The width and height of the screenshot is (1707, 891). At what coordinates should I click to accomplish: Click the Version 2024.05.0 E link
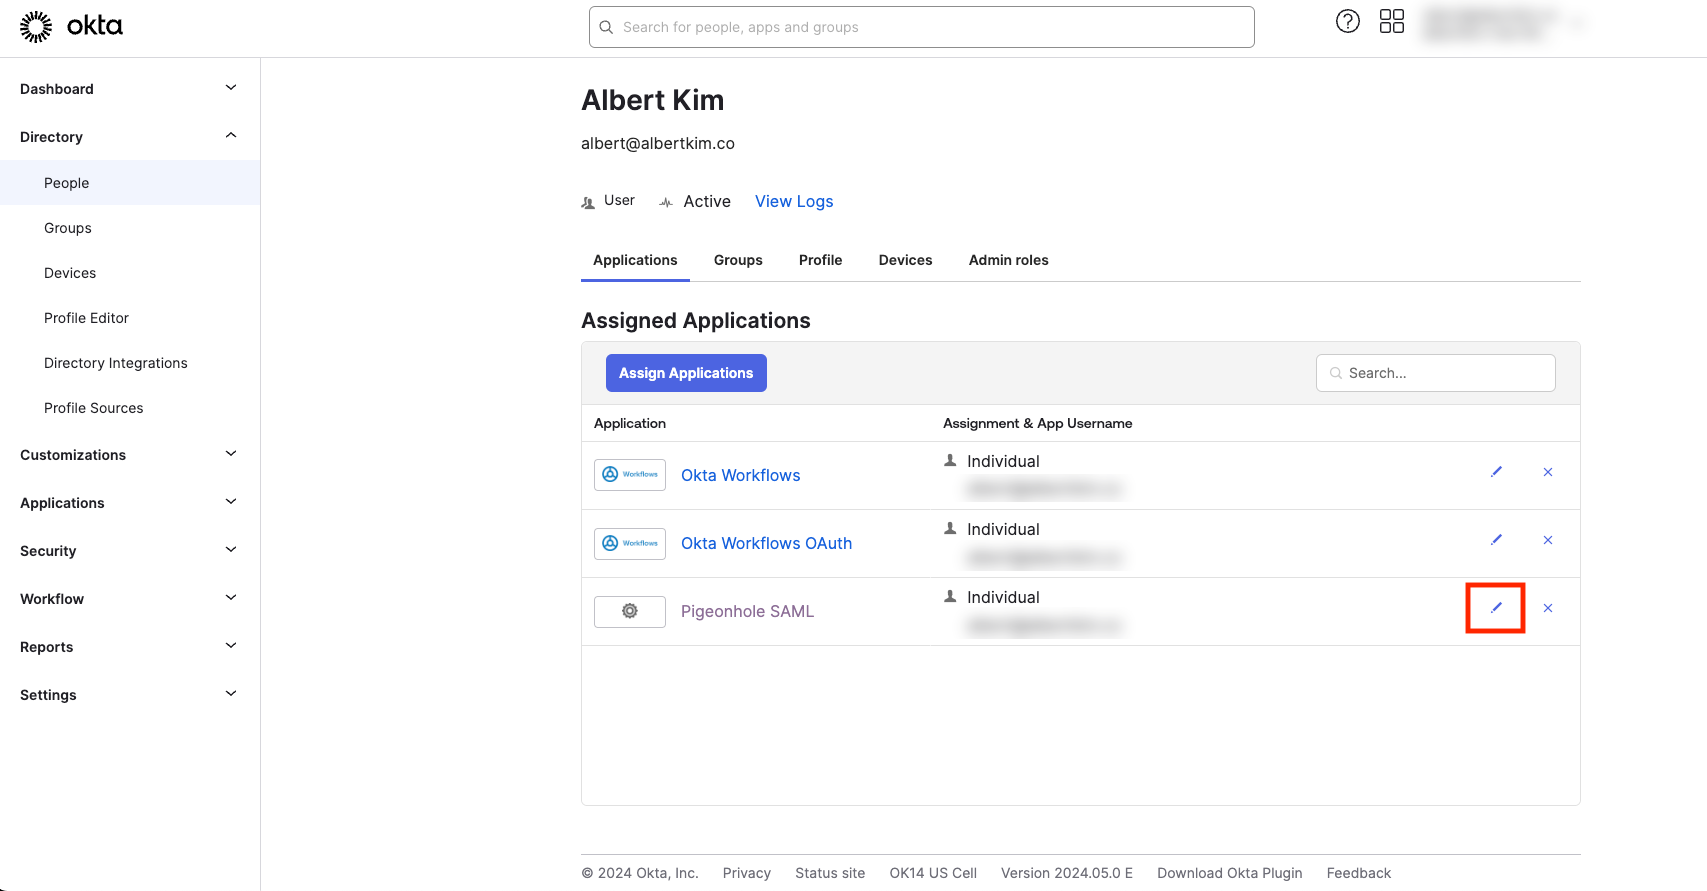coord(1067,873)
